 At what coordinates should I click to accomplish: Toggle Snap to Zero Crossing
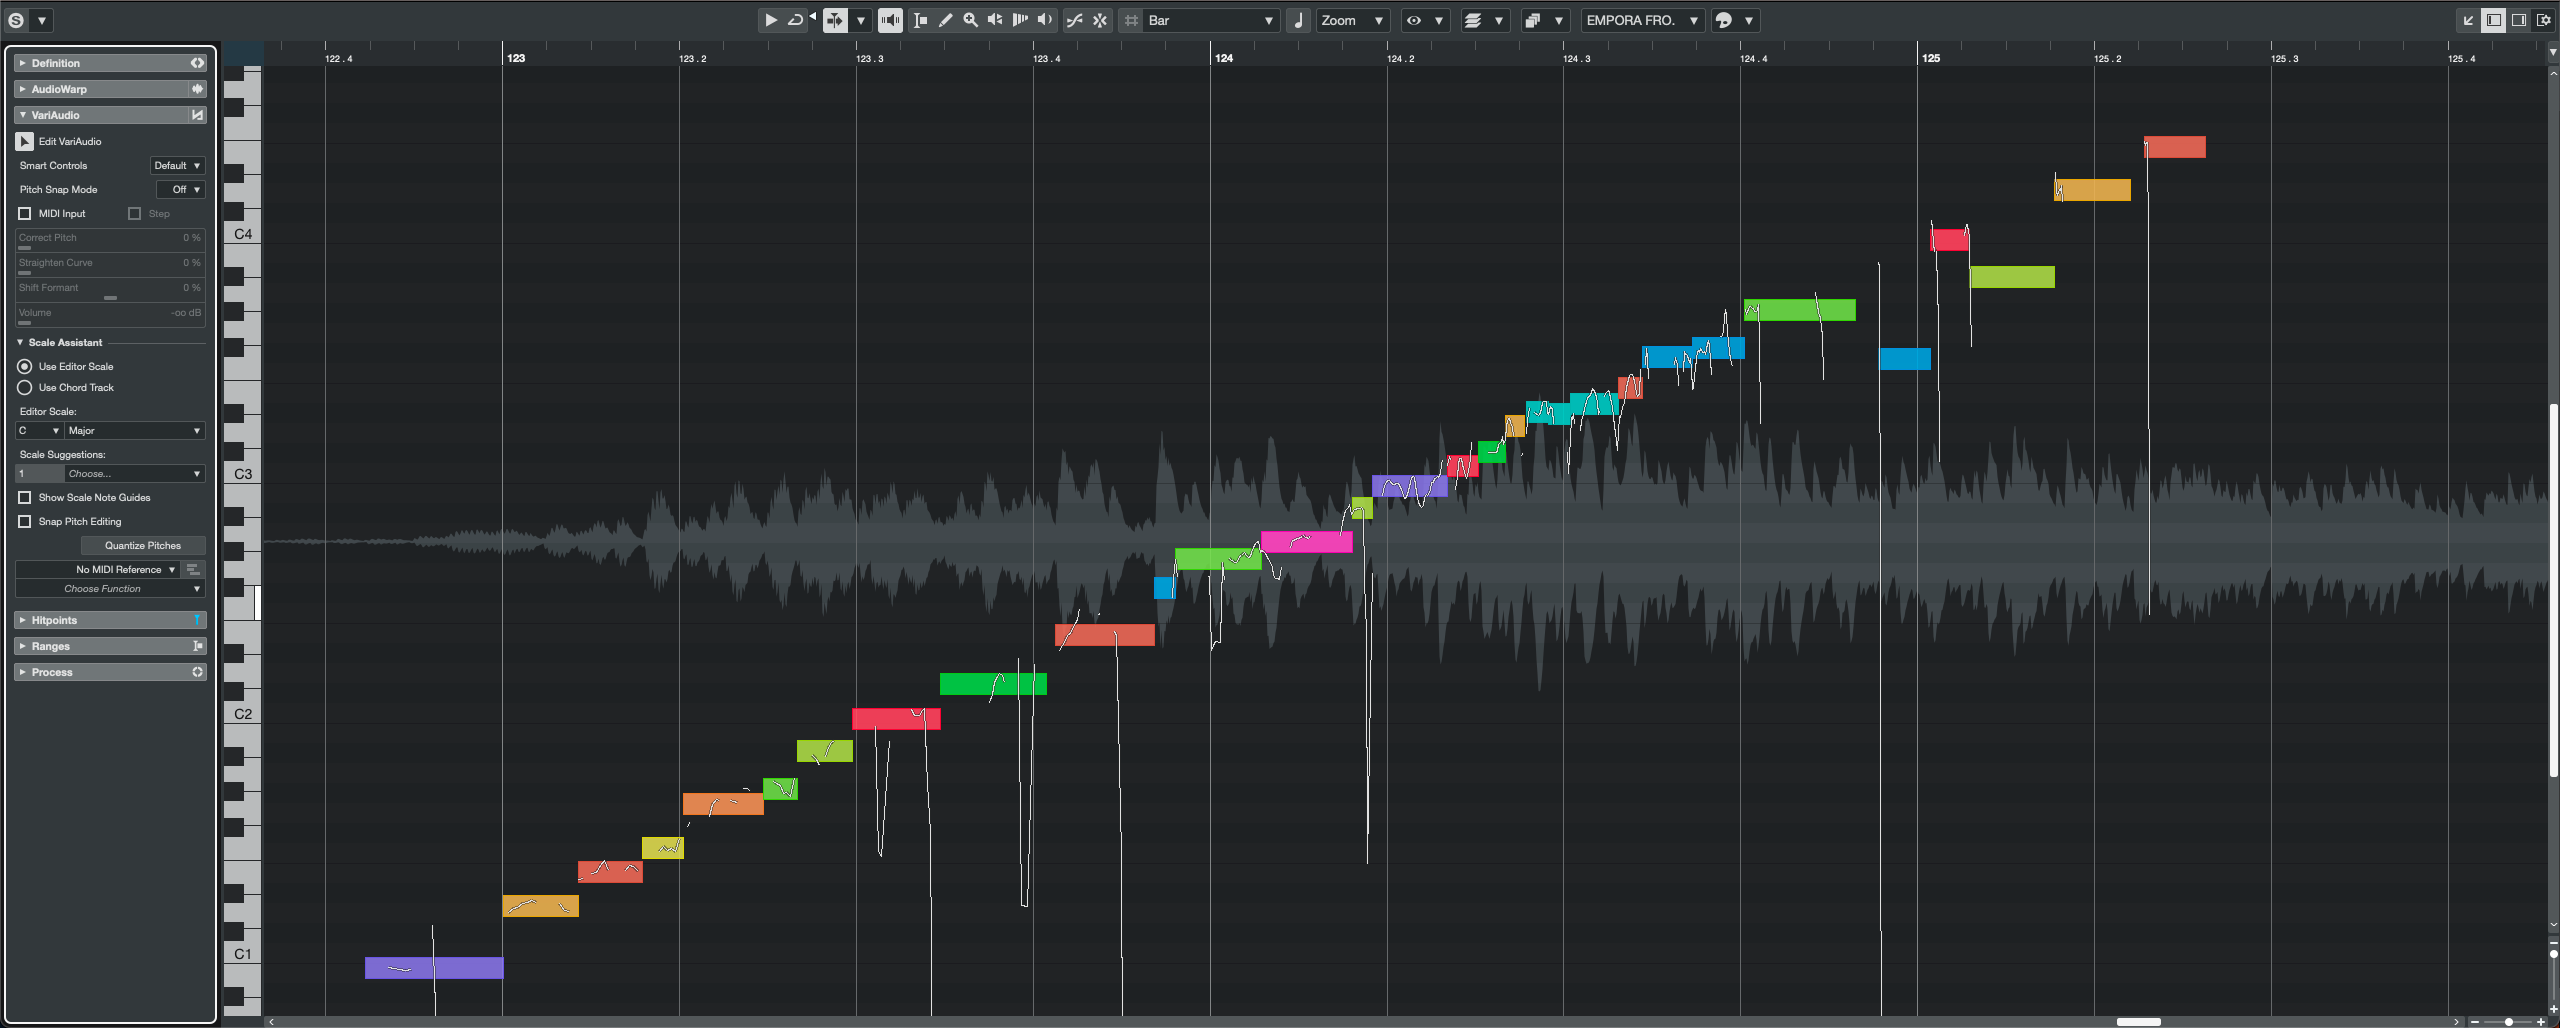pos(1075,20)
